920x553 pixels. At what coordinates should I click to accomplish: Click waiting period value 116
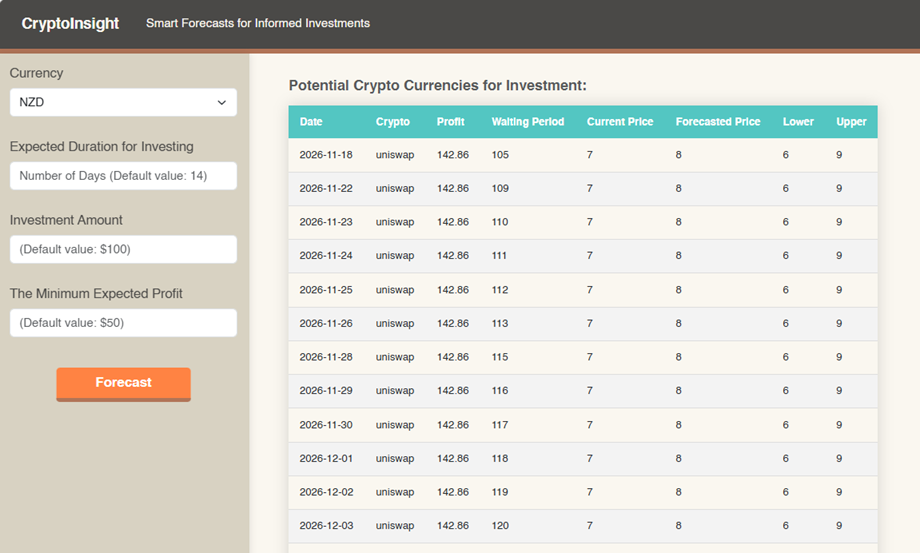click(x=500, y=390)
